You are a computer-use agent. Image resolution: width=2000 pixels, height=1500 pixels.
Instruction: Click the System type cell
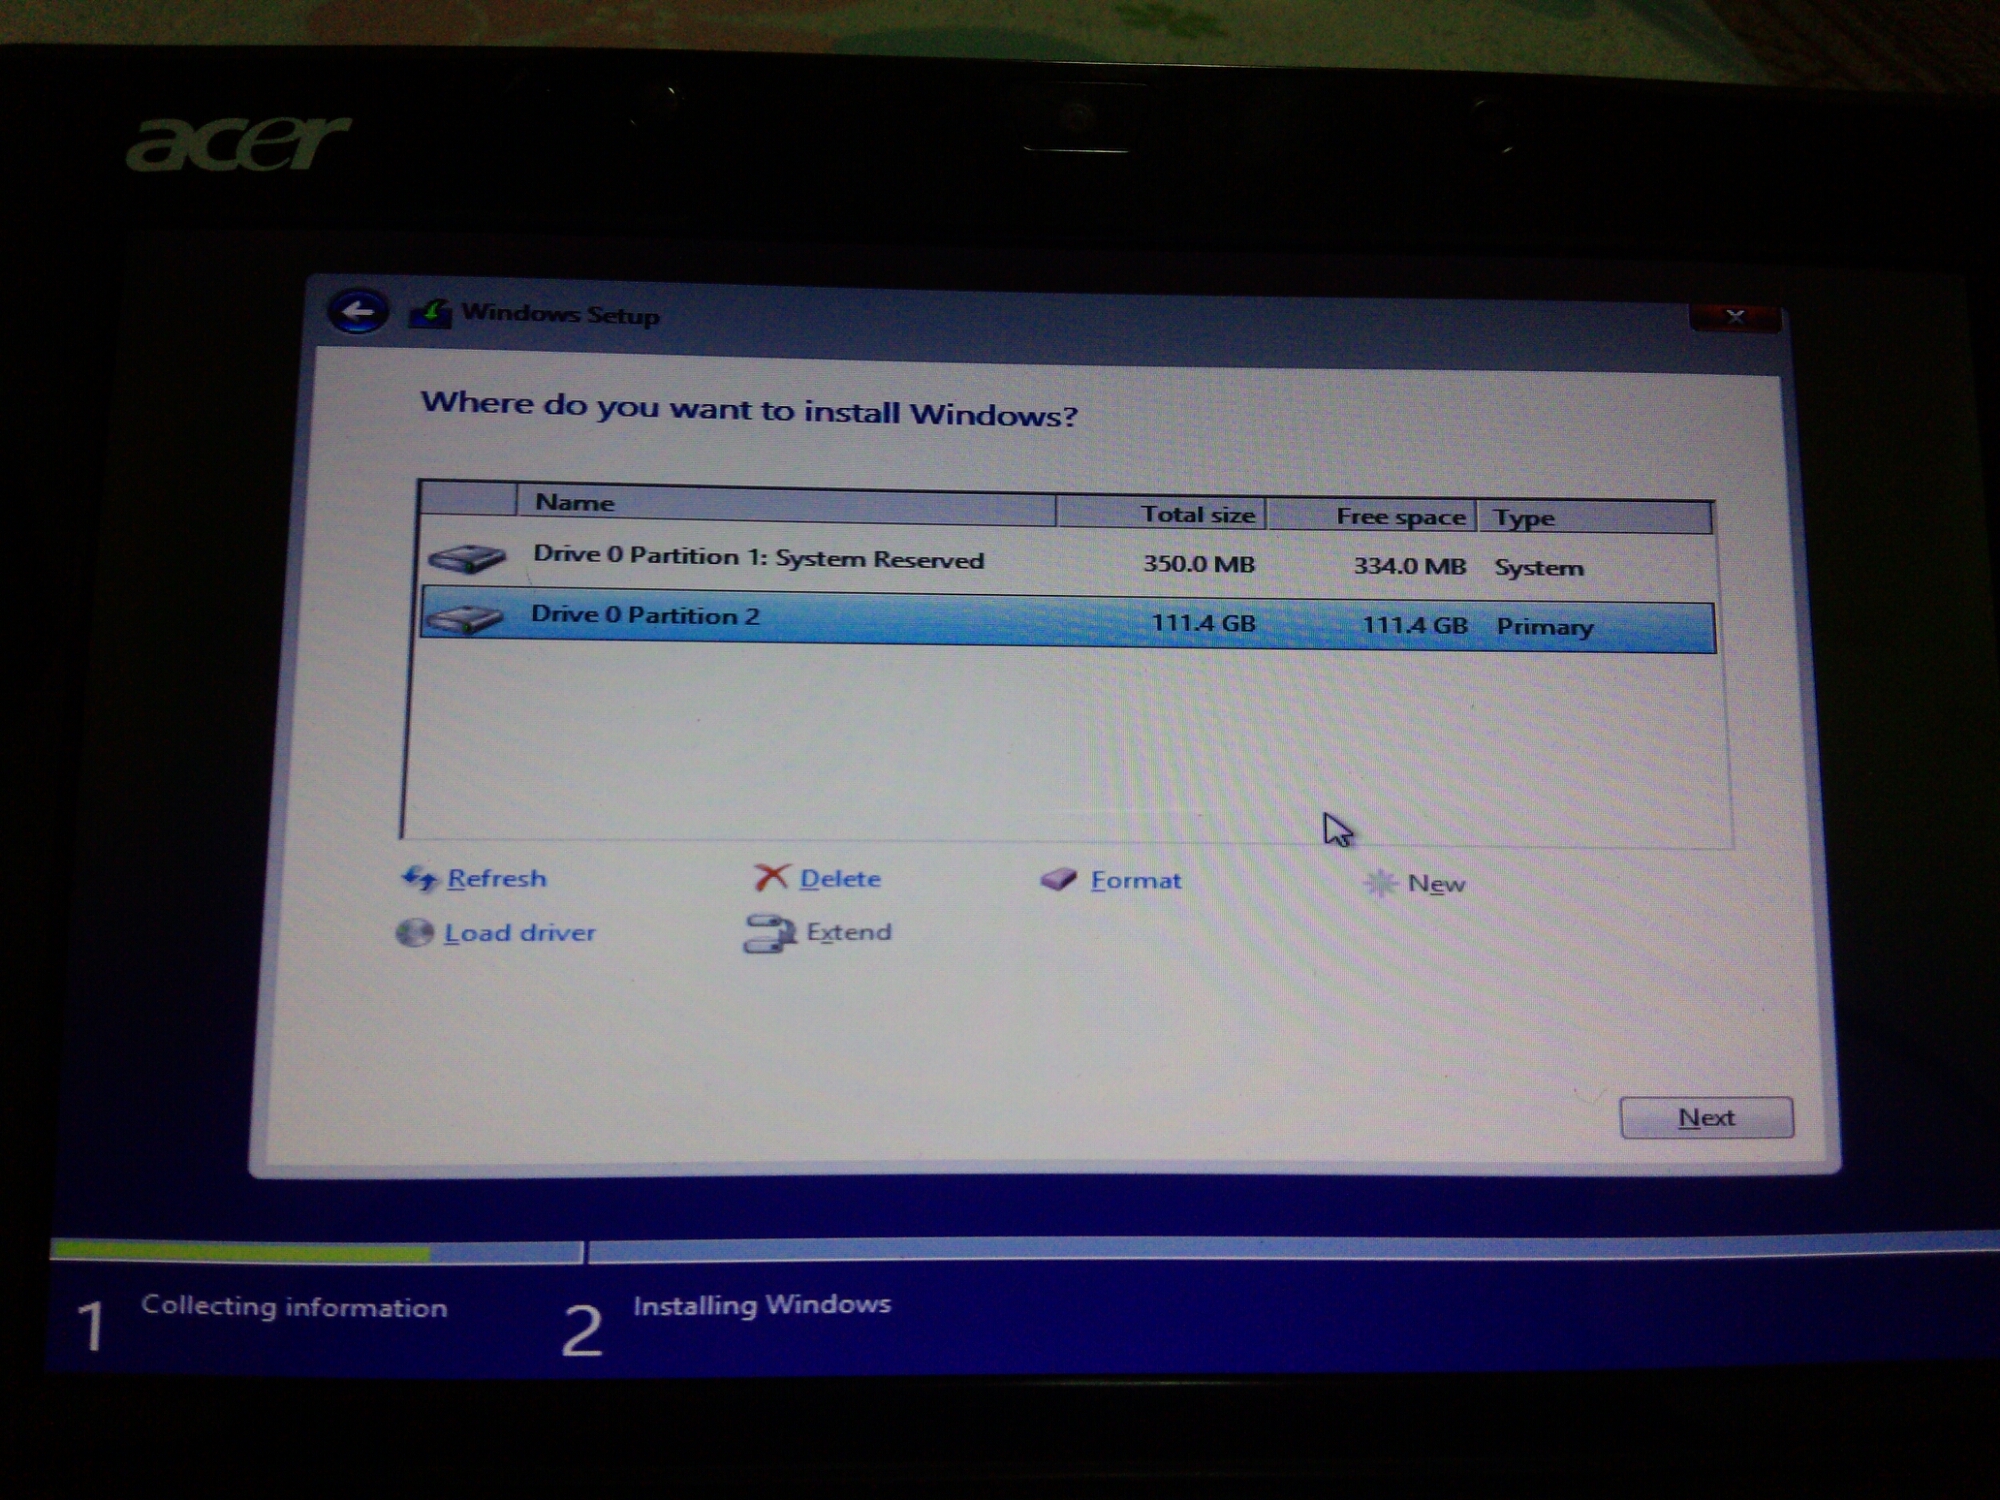click(1539, 568)
